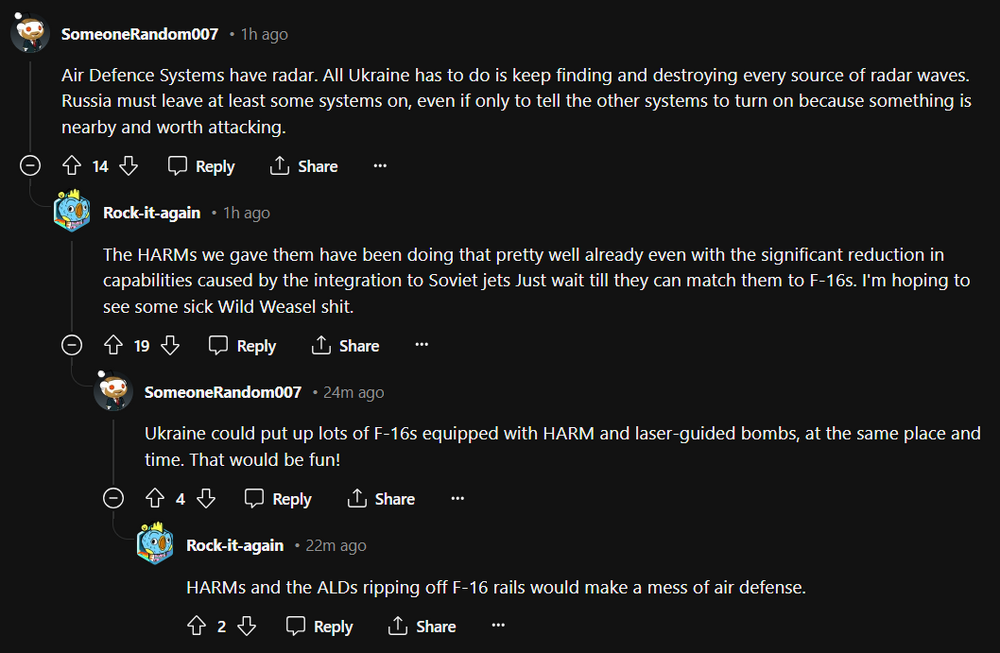The width and height of the screenshot is (1000, 653).
Task: Collapse the top SomeoneRandom007 comment thread
Action: tap(31, 166)
